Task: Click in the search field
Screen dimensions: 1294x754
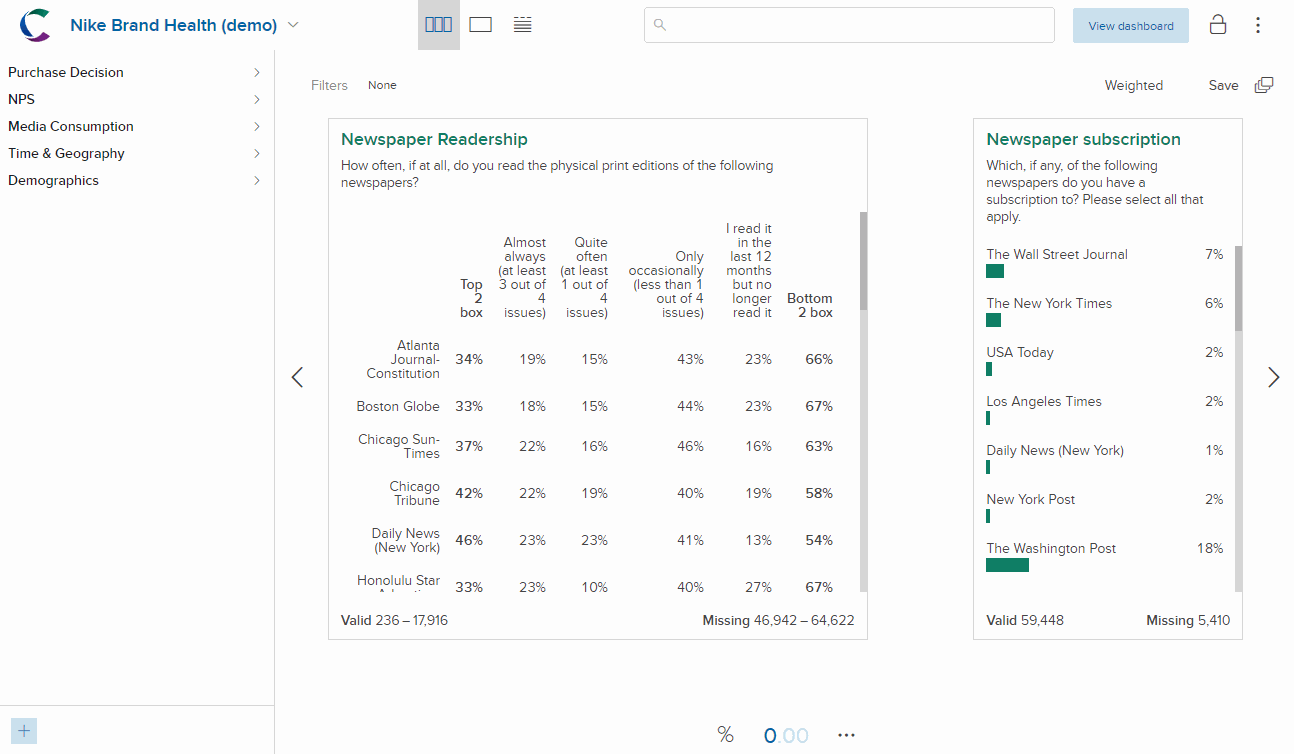Action: (849, 25)
